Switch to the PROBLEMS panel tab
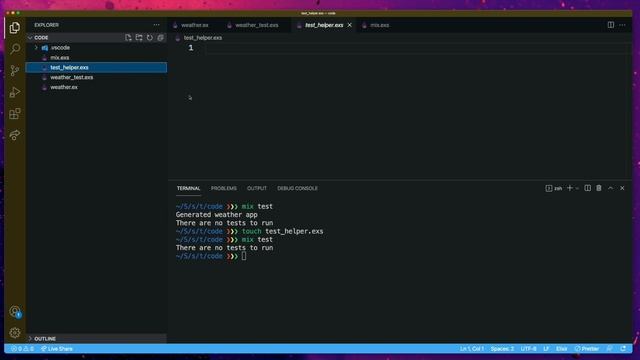640x360 pixels. coord(224,188)
